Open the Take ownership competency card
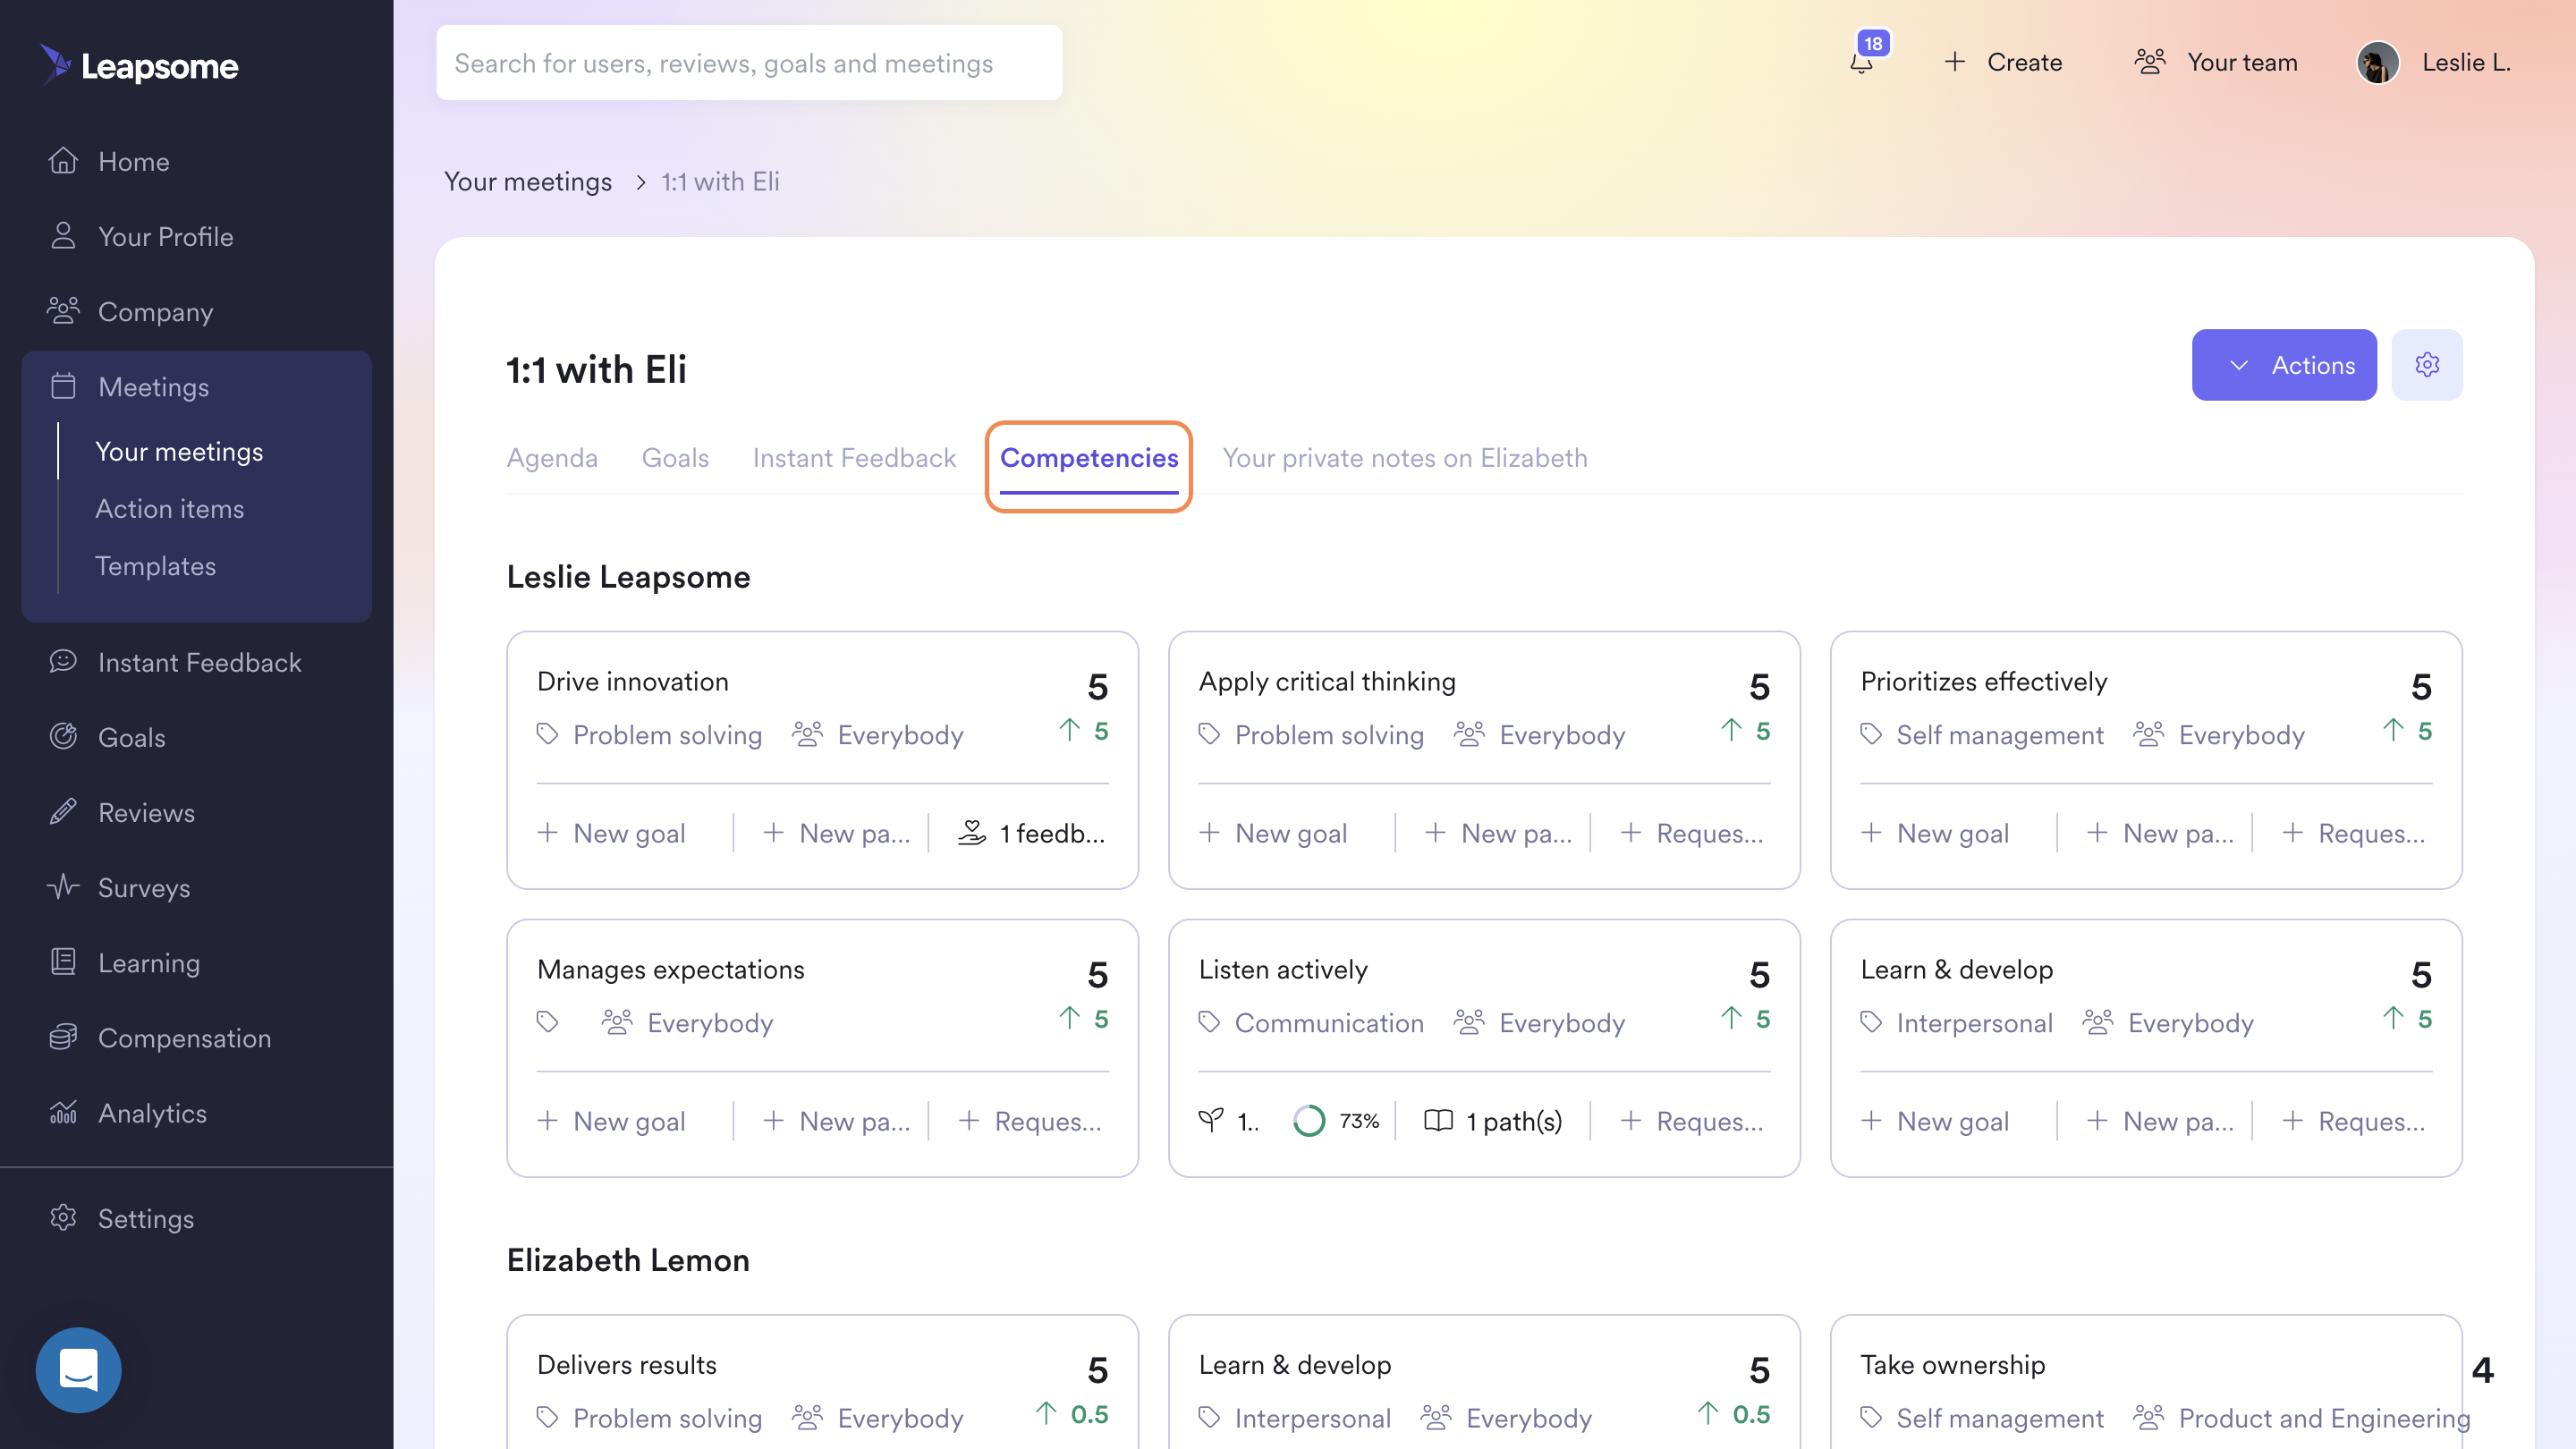 click(2146, 1382)
